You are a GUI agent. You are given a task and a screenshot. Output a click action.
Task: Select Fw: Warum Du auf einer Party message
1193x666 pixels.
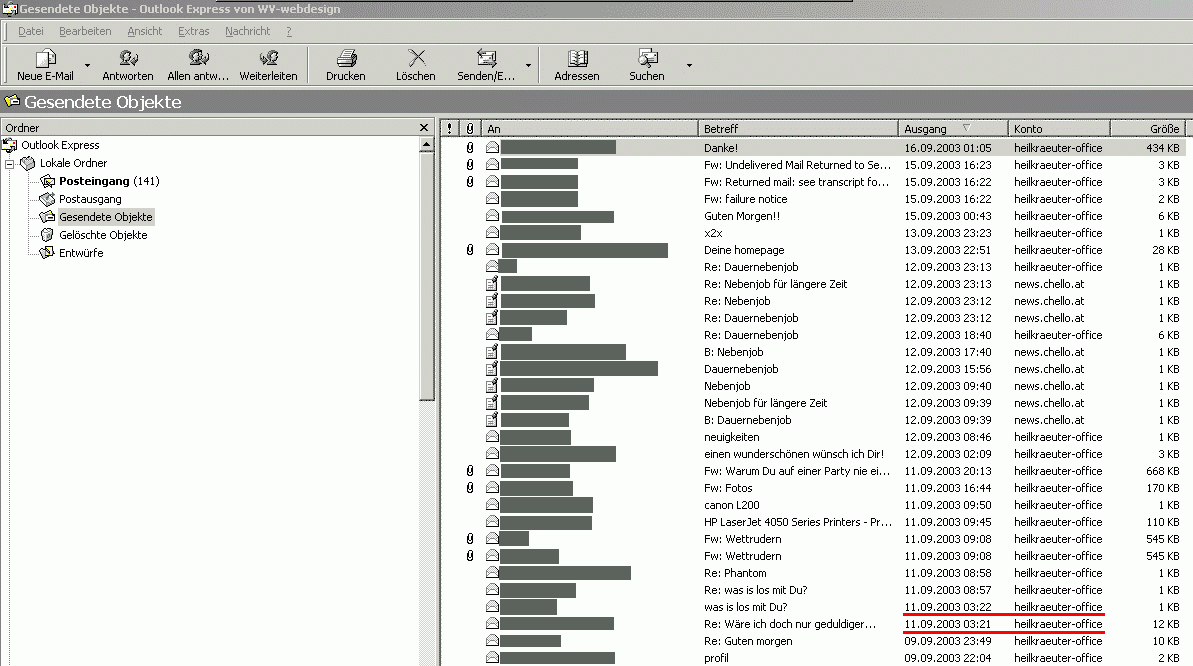tap(813, 471)
